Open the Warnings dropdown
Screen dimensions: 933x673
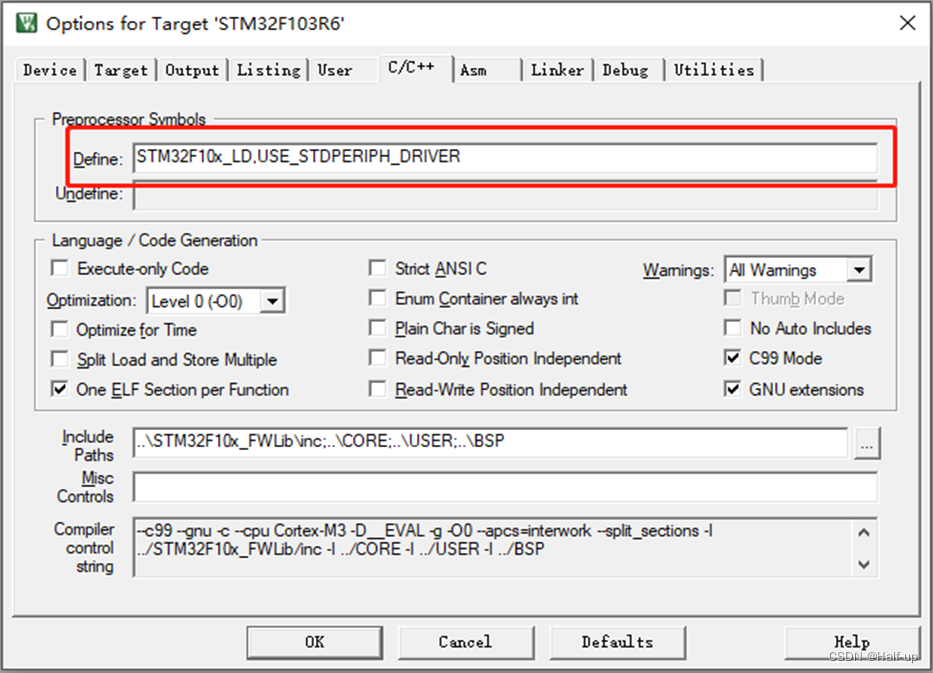point(859,270)
